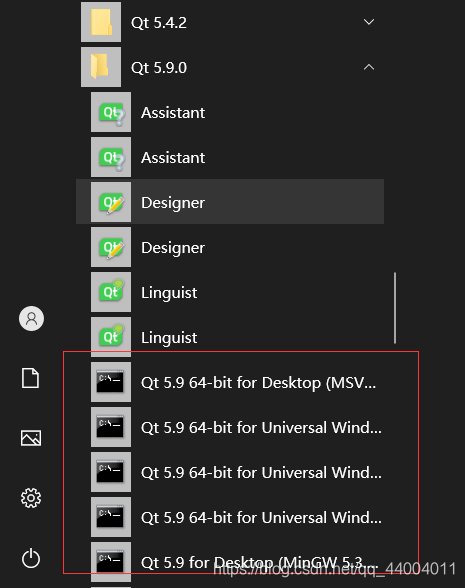
Task: Open Qt 5.9 for Desktop (MinGW 5.3... prompt
Action: (x=230, y=562)
